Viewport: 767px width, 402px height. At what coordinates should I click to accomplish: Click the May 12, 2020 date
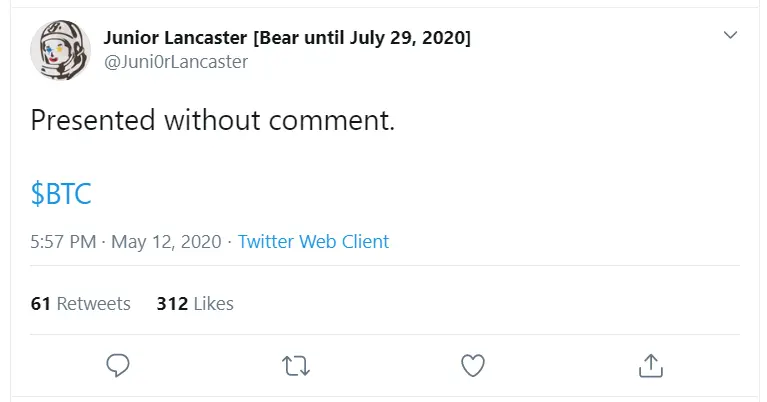click(166, 242)
